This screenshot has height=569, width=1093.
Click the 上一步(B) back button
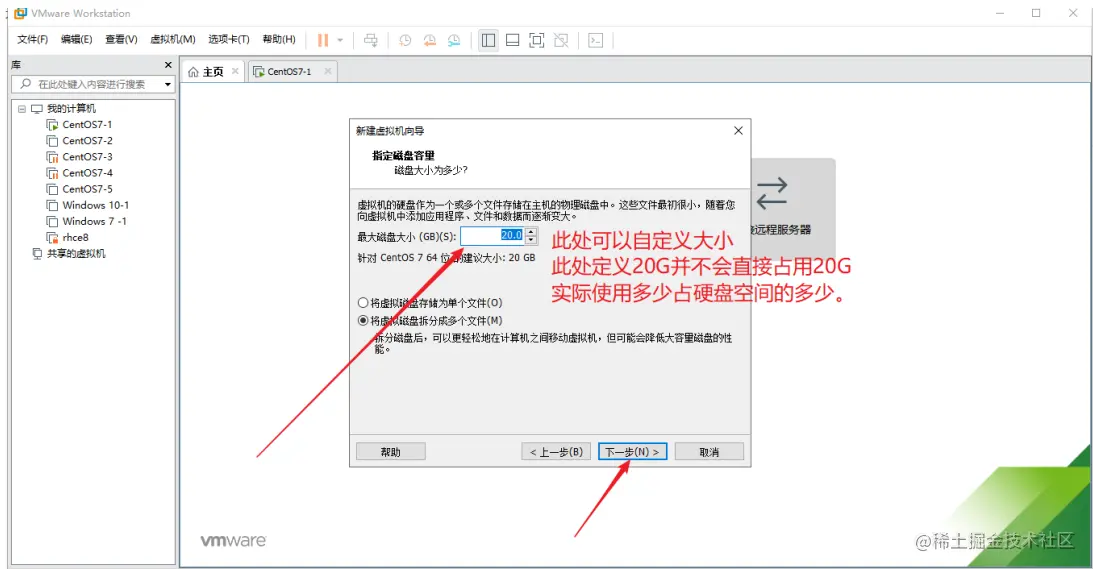pos(556,452)
